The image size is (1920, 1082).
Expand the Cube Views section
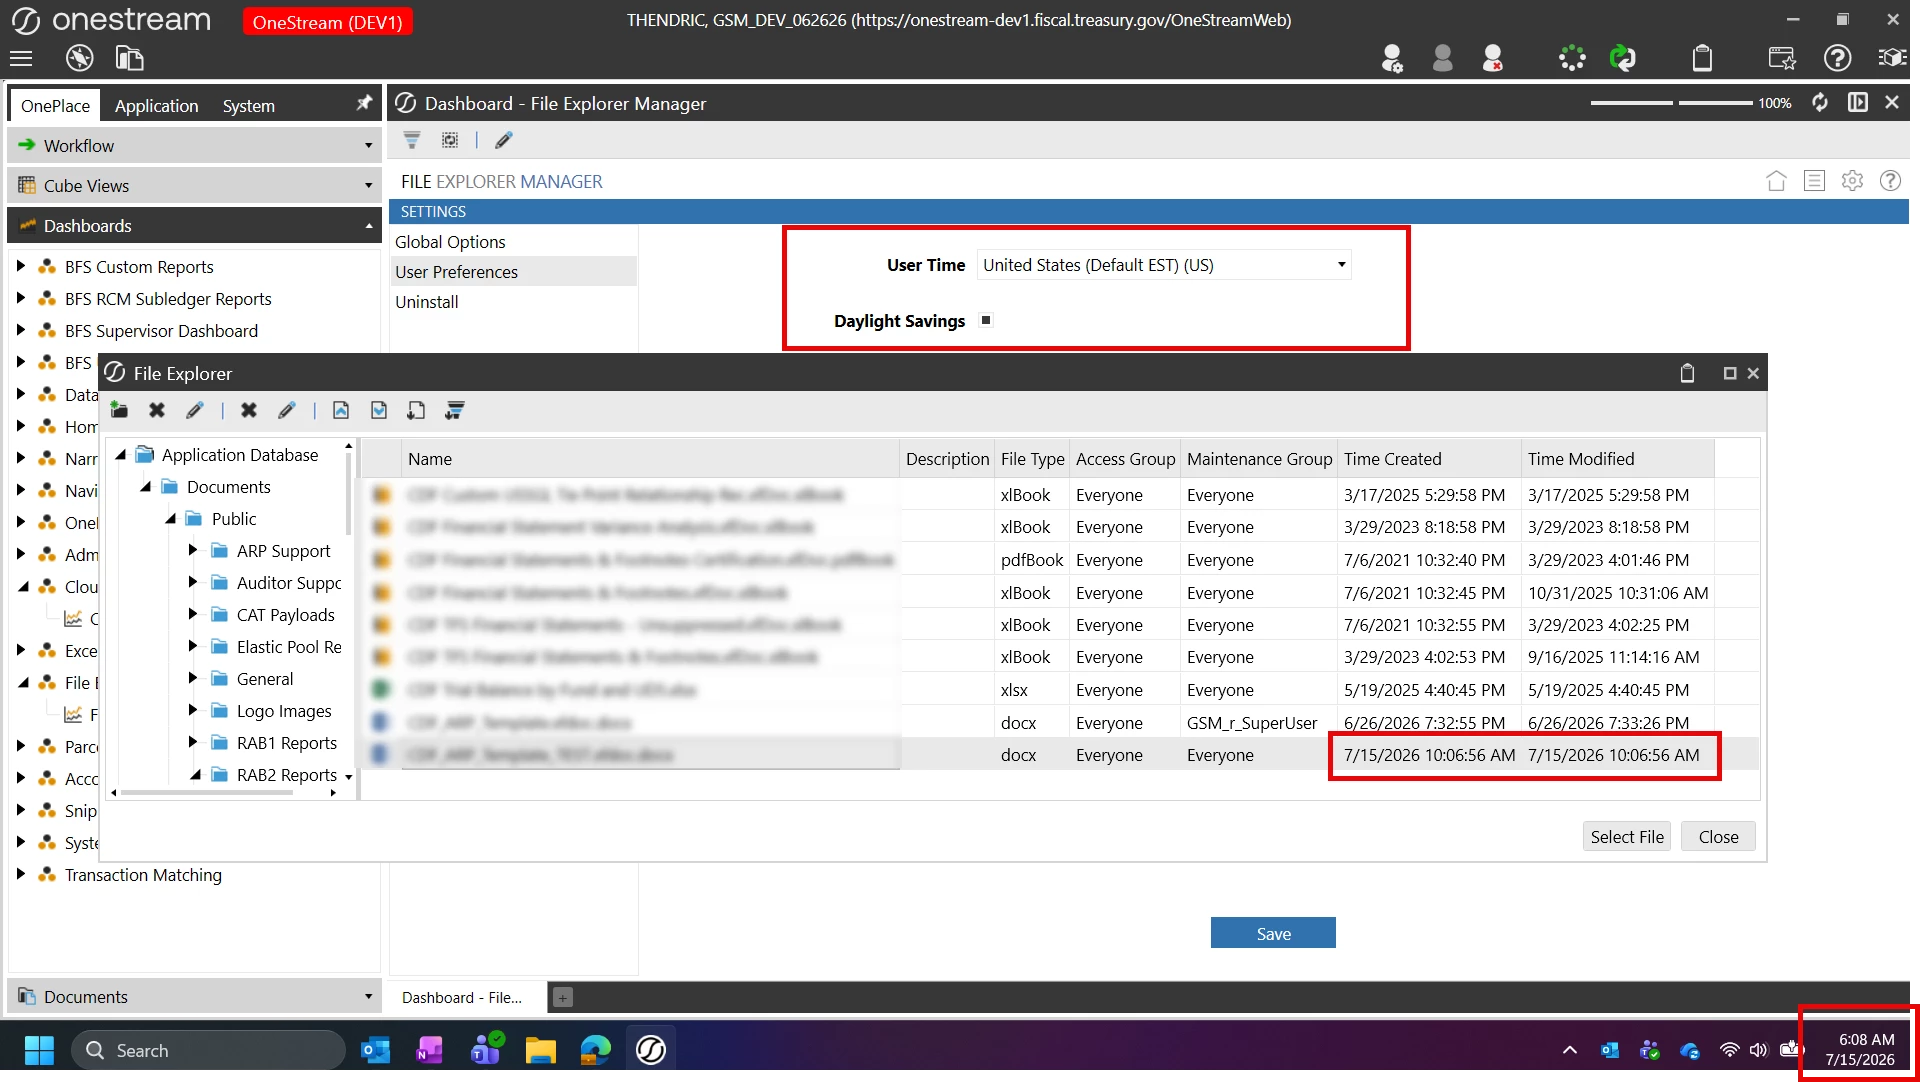(x=194, y=186)
